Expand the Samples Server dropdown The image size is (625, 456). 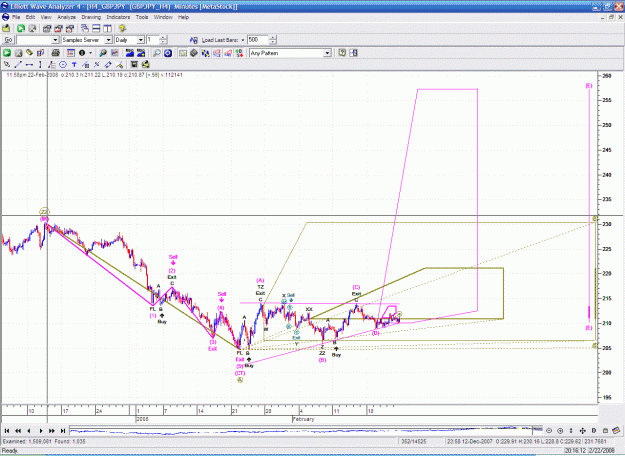click(x=108, y=40)
